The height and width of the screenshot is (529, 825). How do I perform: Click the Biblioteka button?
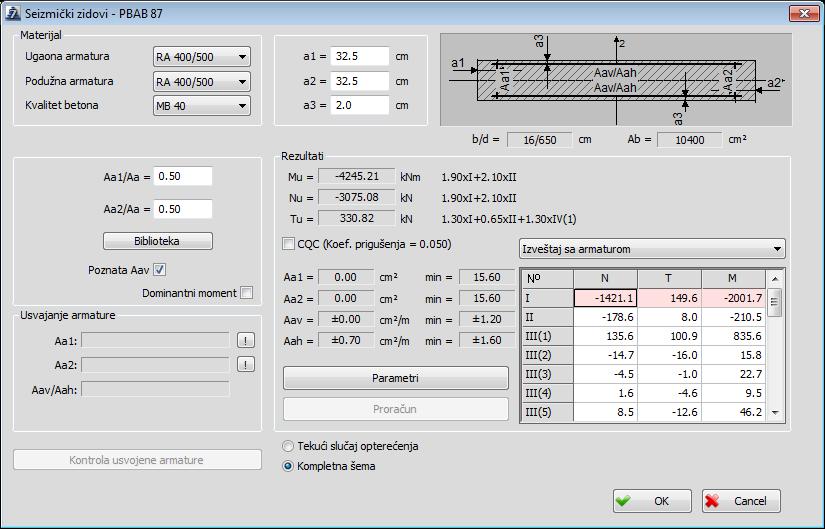(x=158, y=241)
